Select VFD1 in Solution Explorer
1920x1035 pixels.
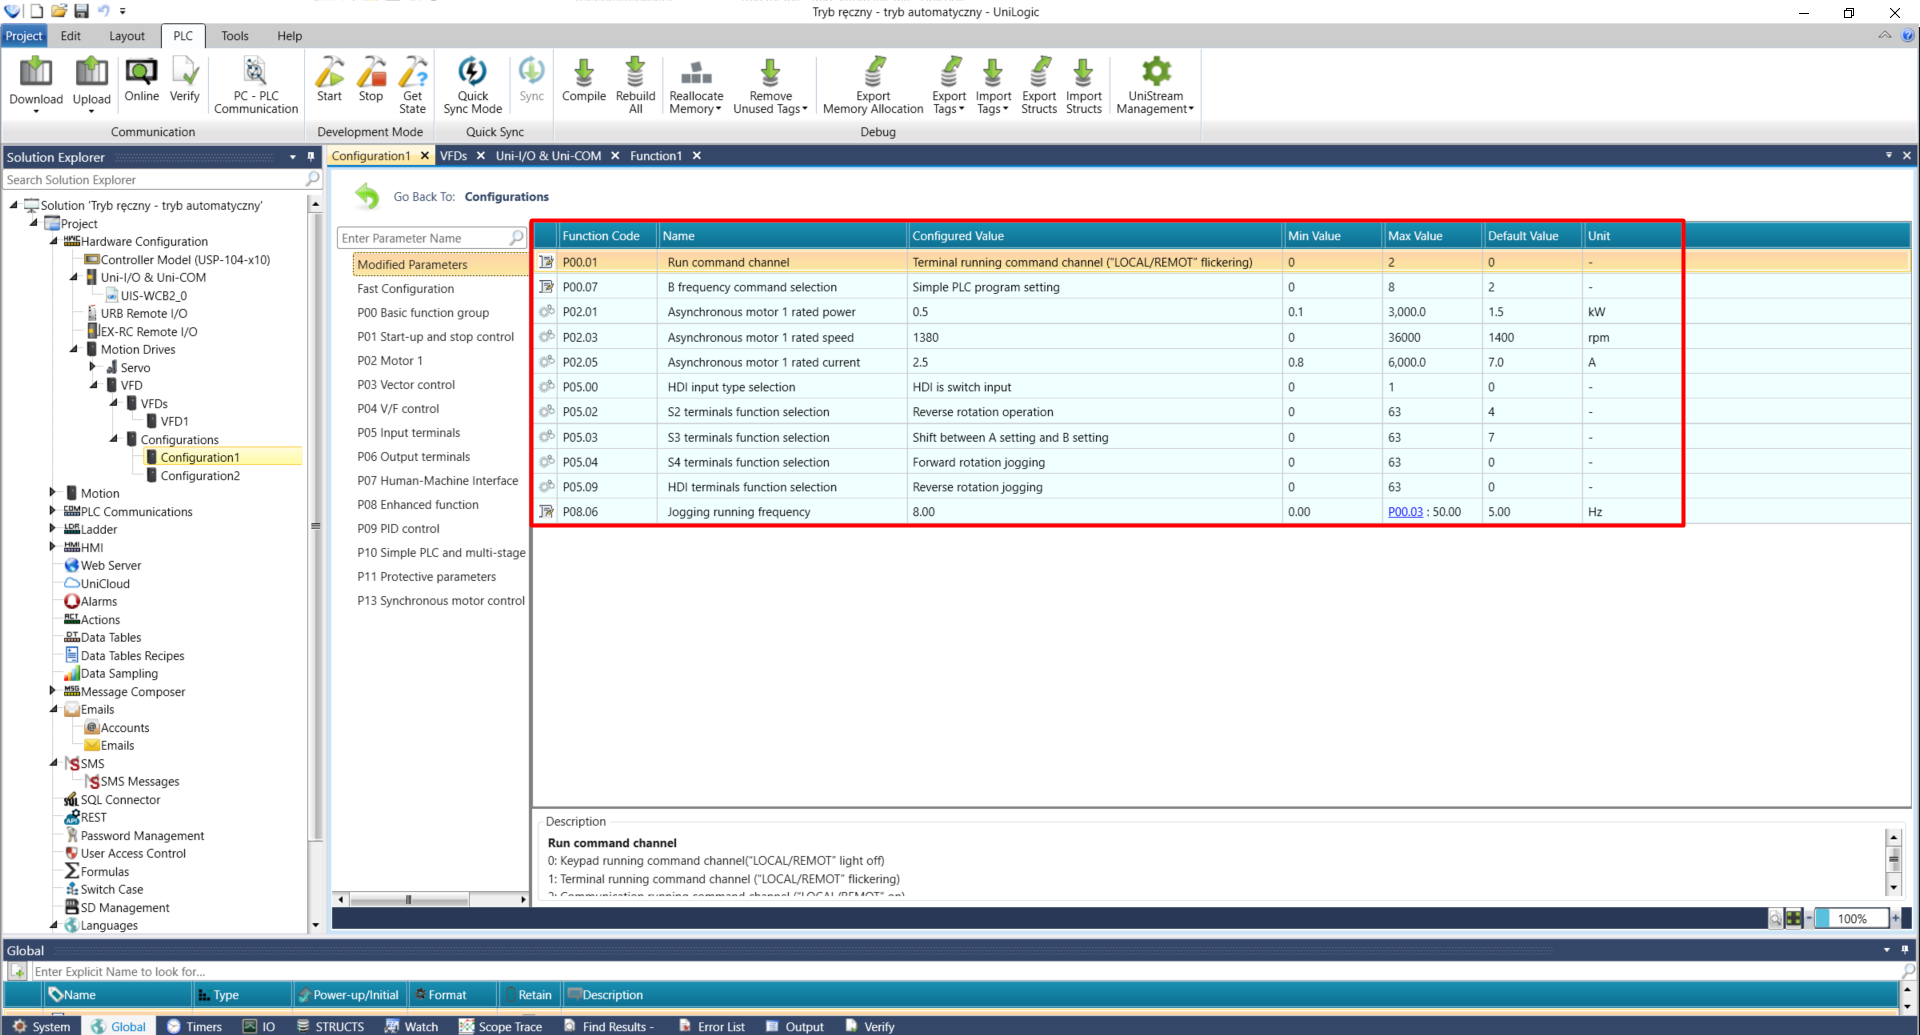pyautogui.click(x=174, y=422)
